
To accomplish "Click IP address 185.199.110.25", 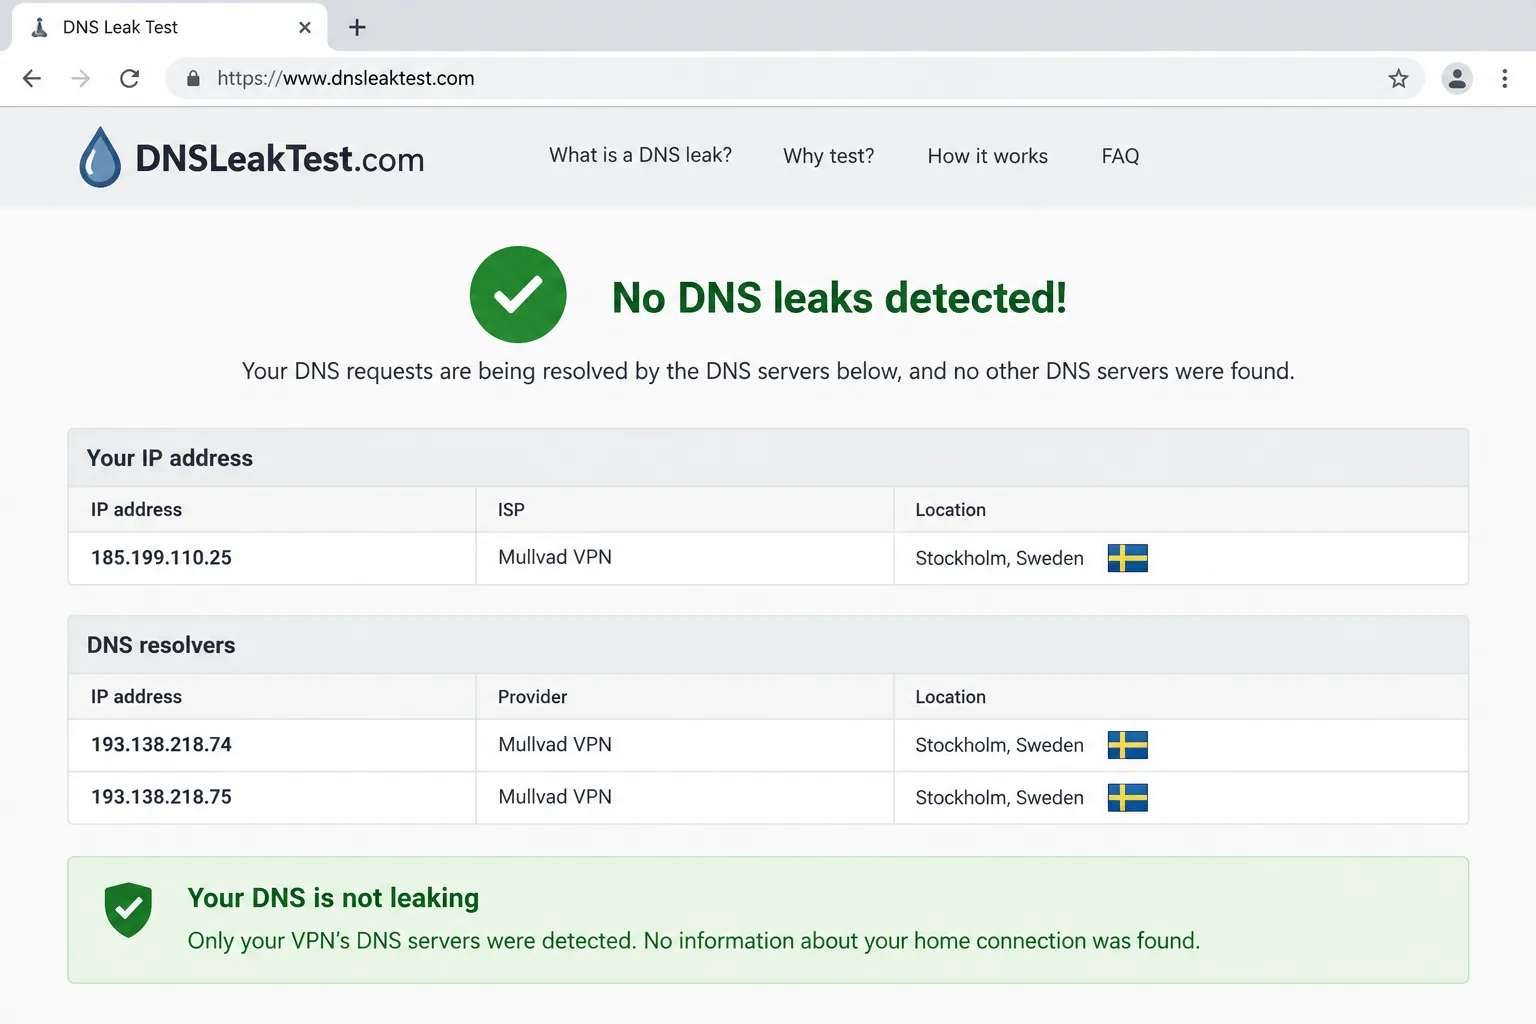I will click(x=161, y=557).
